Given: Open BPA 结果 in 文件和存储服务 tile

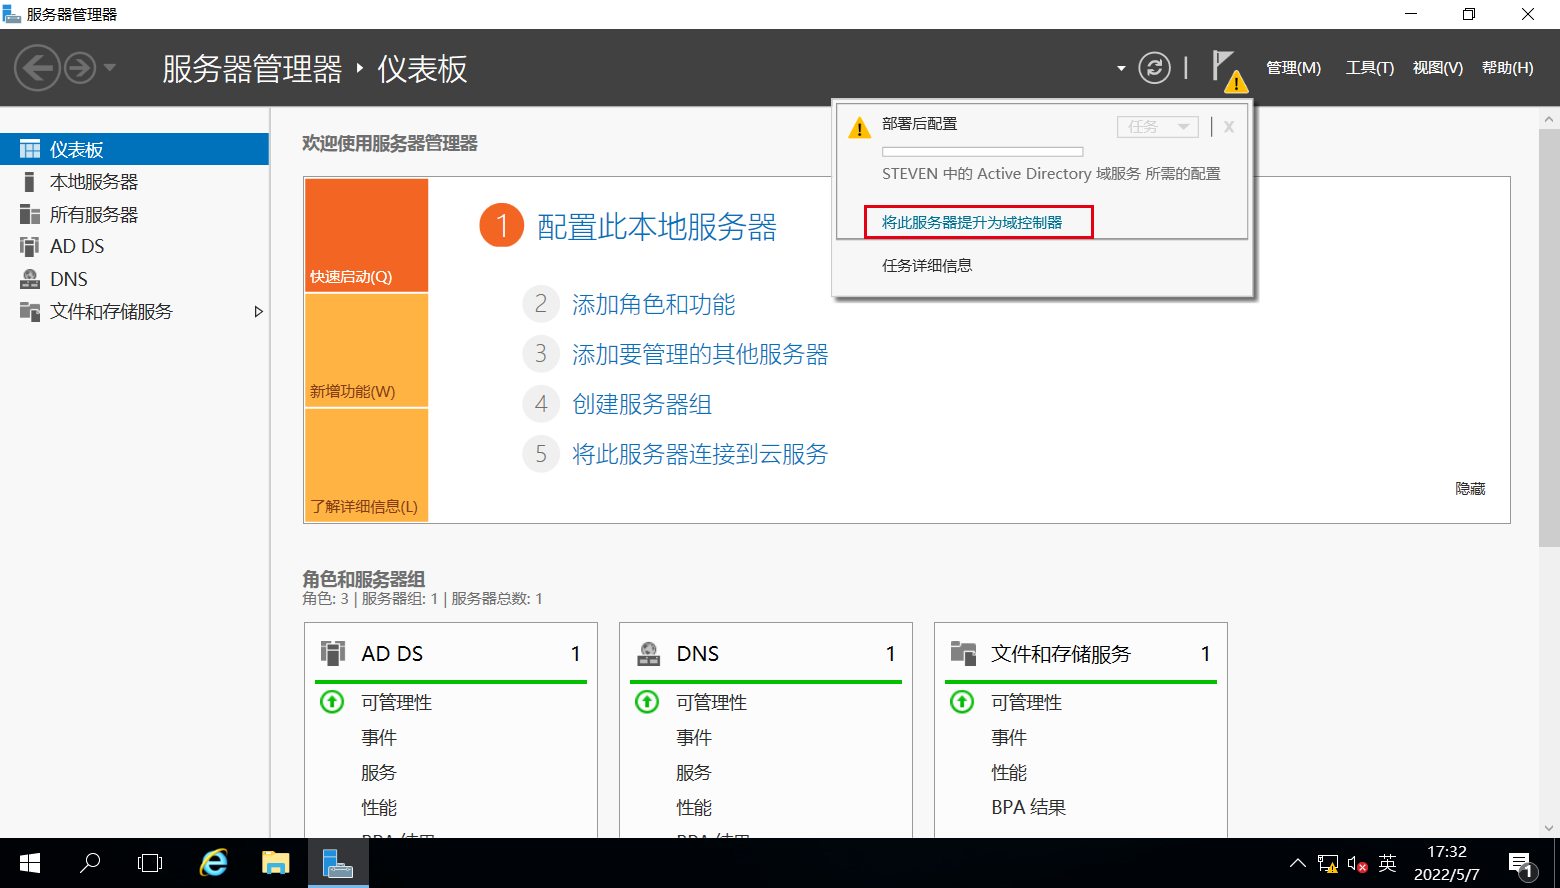Looking at the screenshot, I should pyautogui.click(x=1028, y=807).
